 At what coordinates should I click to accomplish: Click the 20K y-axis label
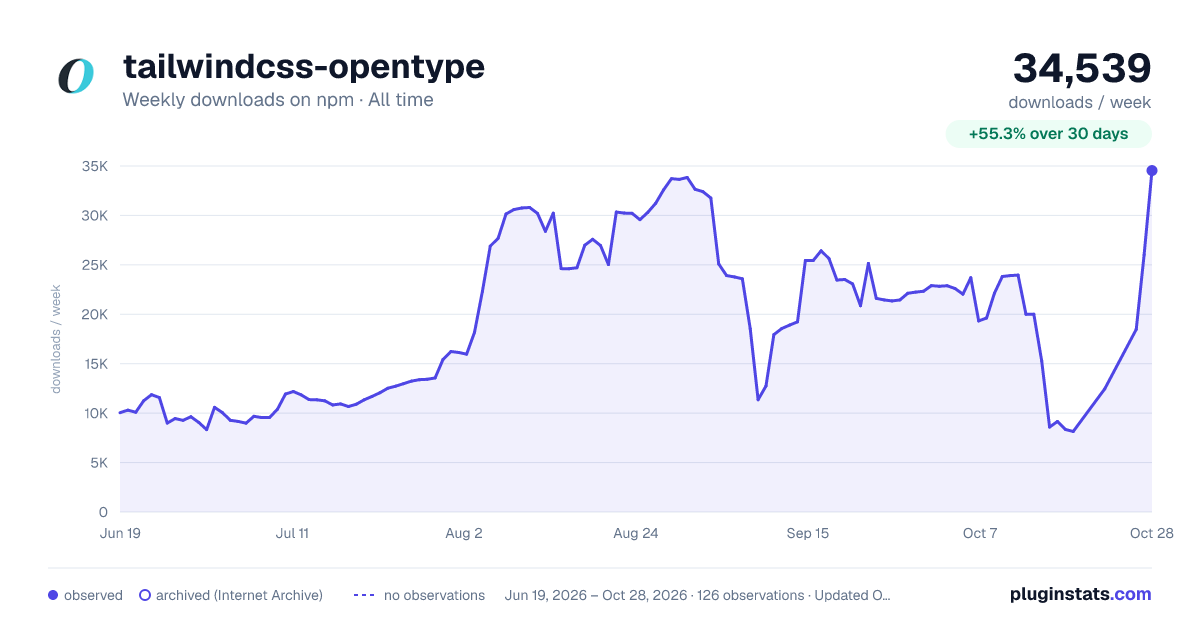coord(94,314)
